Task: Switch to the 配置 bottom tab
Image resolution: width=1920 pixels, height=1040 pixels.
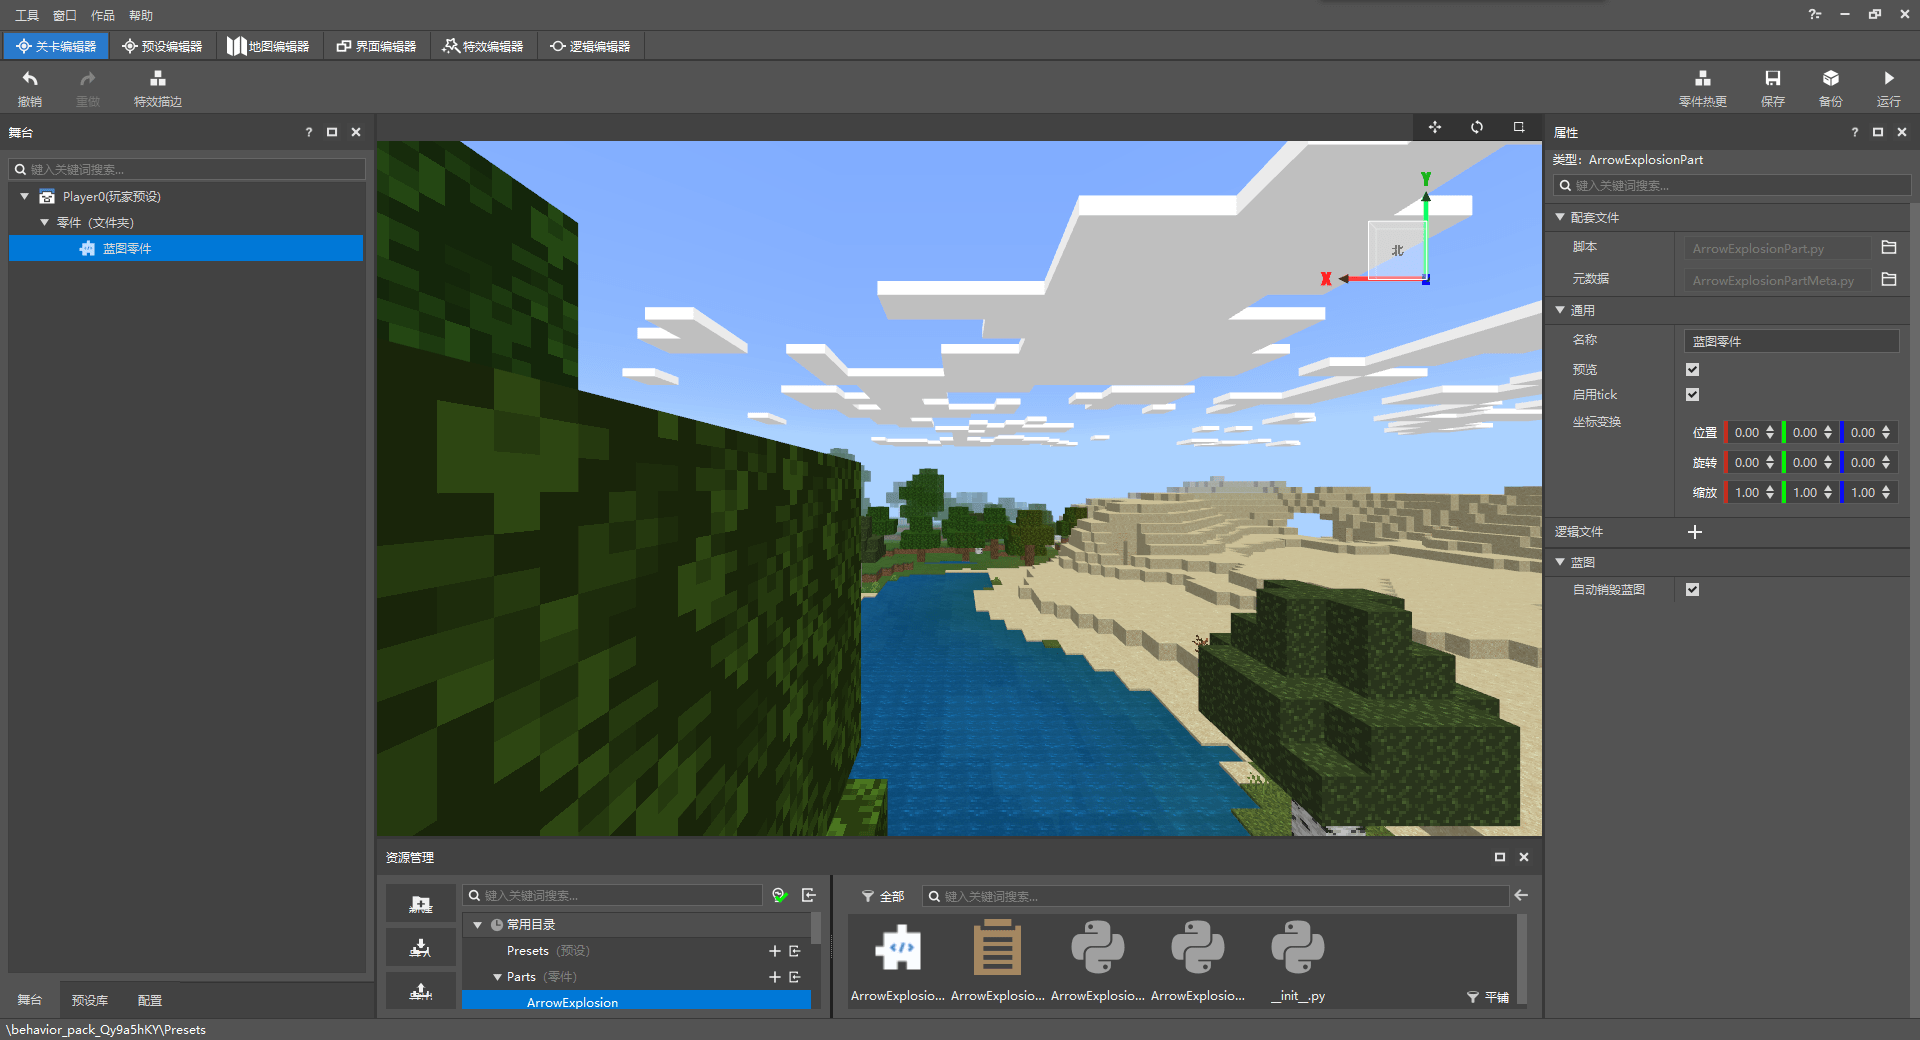Action: [150, 1000]
